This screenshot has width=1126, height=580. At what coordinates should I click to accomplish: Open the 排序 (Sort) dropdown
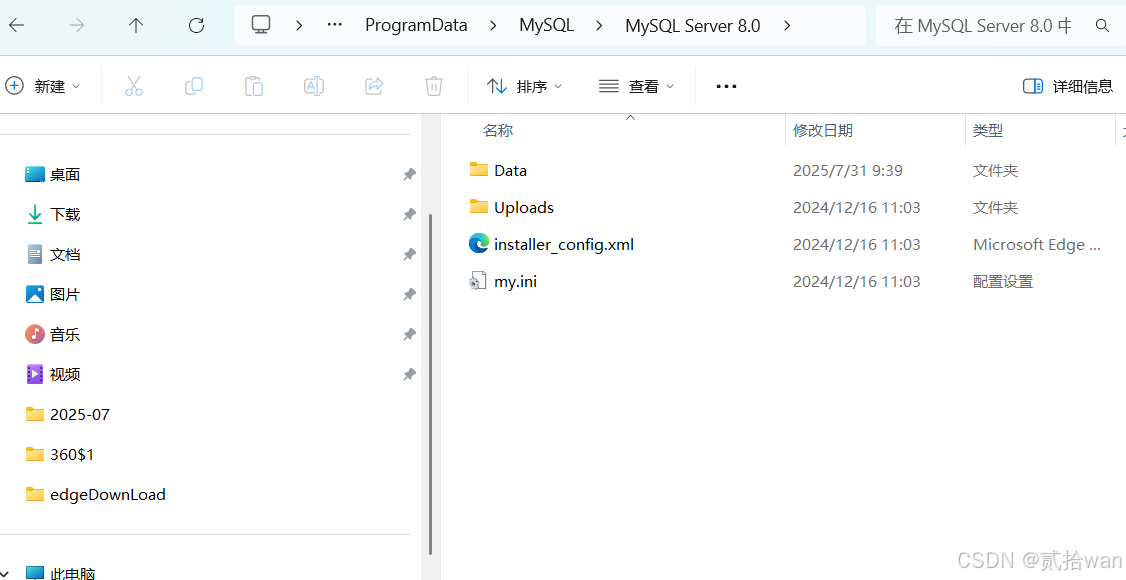point(524,86)
